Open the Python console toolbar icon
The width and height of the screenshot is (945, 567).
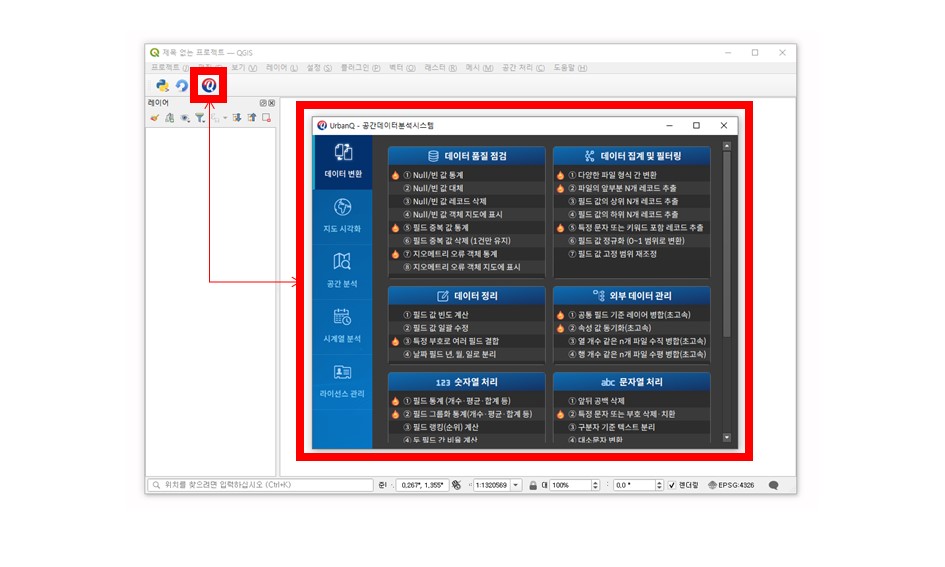pos(162,86)
